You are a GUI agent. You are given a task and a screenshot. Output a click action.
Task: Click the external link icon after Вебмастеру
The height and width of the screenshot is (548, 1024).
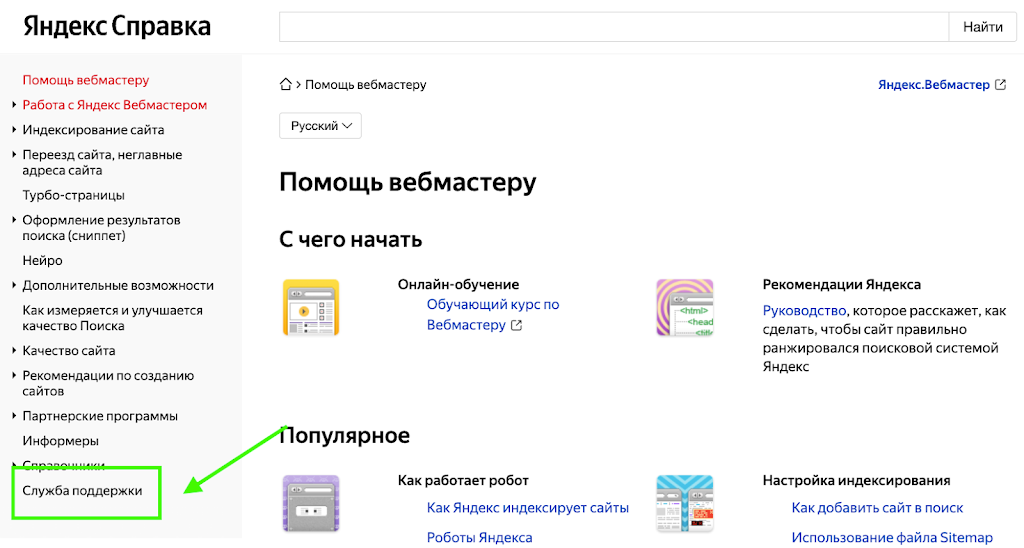pyautogui.click(x=517, y=325)
